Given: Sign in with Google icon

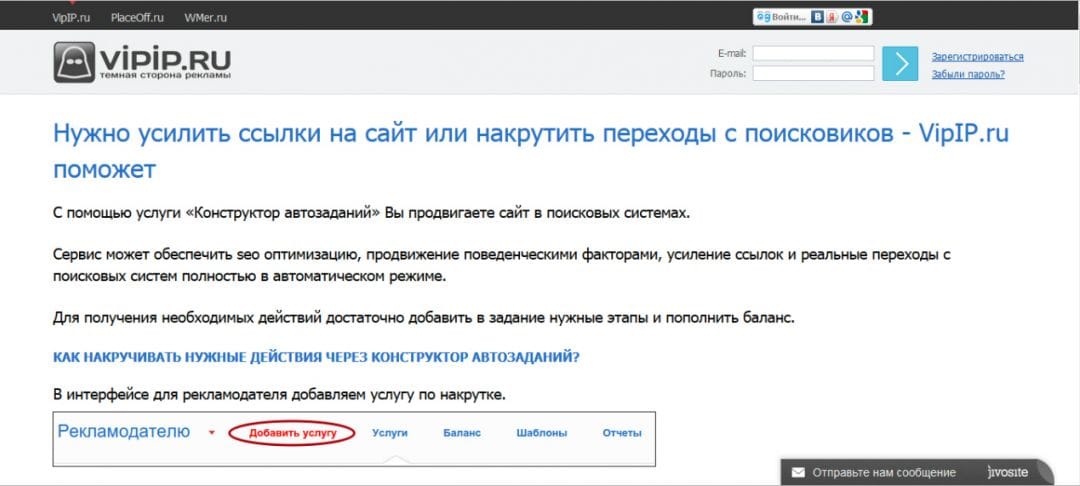Looking at the screenshot, I should tap(862, 17).
